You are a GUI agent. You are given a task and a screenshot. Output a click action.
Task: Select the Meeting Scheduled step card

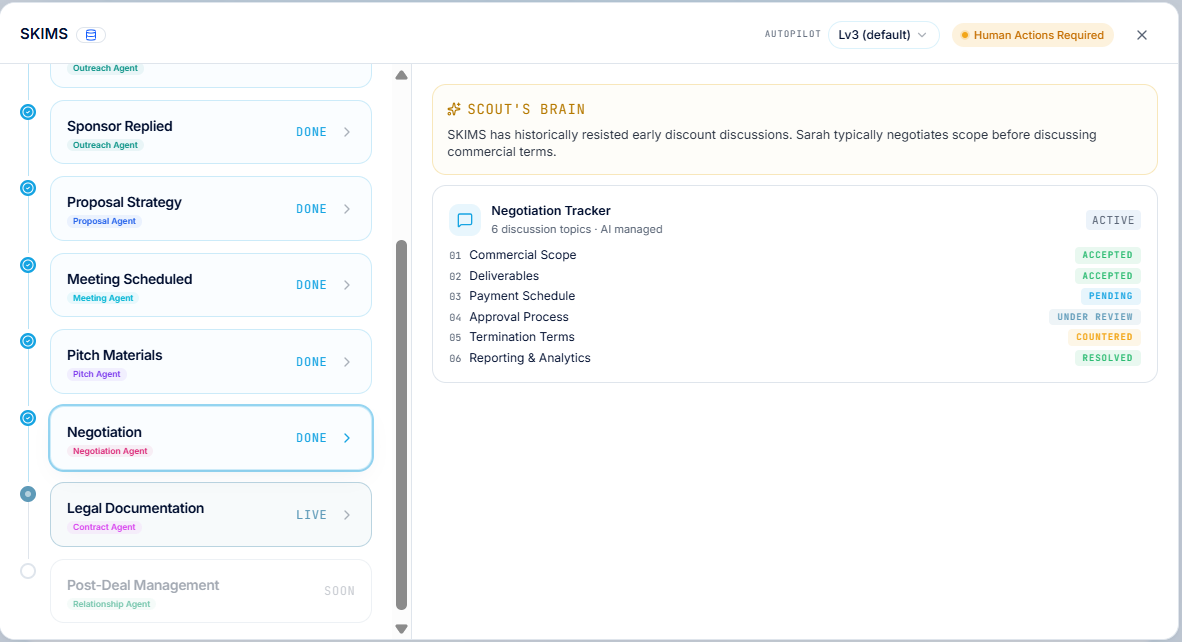click(x=211, y=285)
